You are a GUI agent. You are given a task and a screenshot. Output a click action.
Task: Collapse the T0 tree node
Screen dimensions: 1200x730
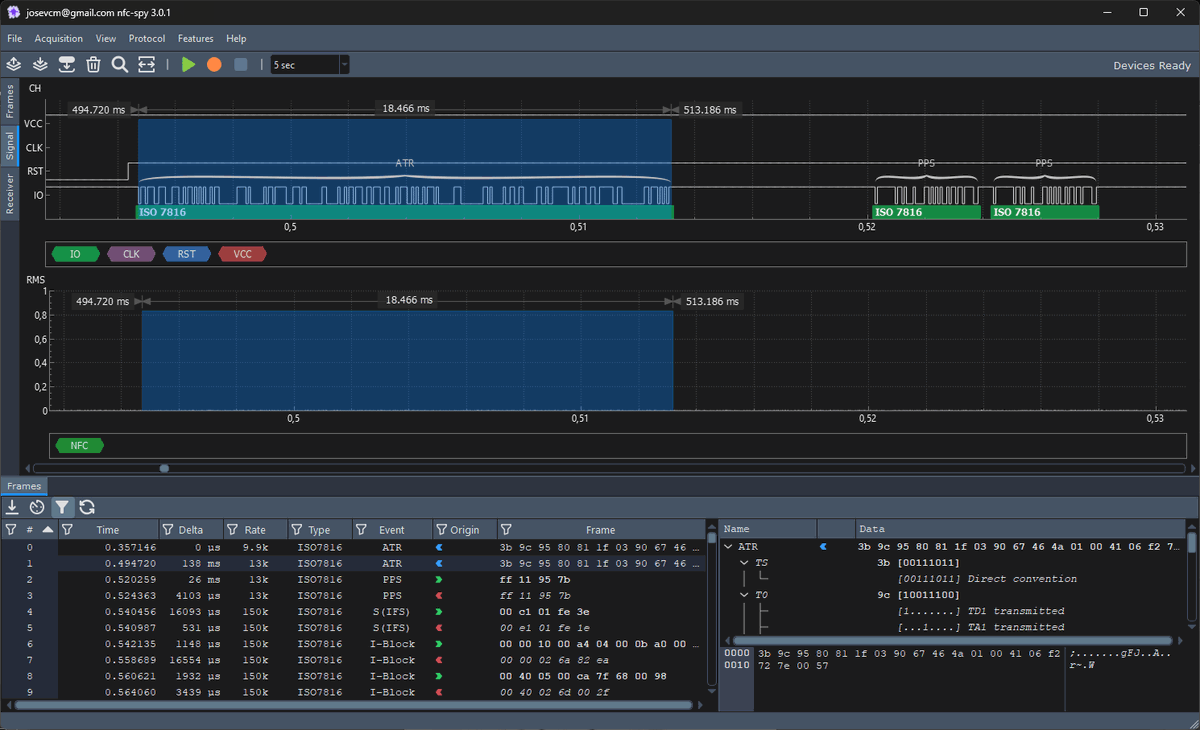(x=744, y=595)
